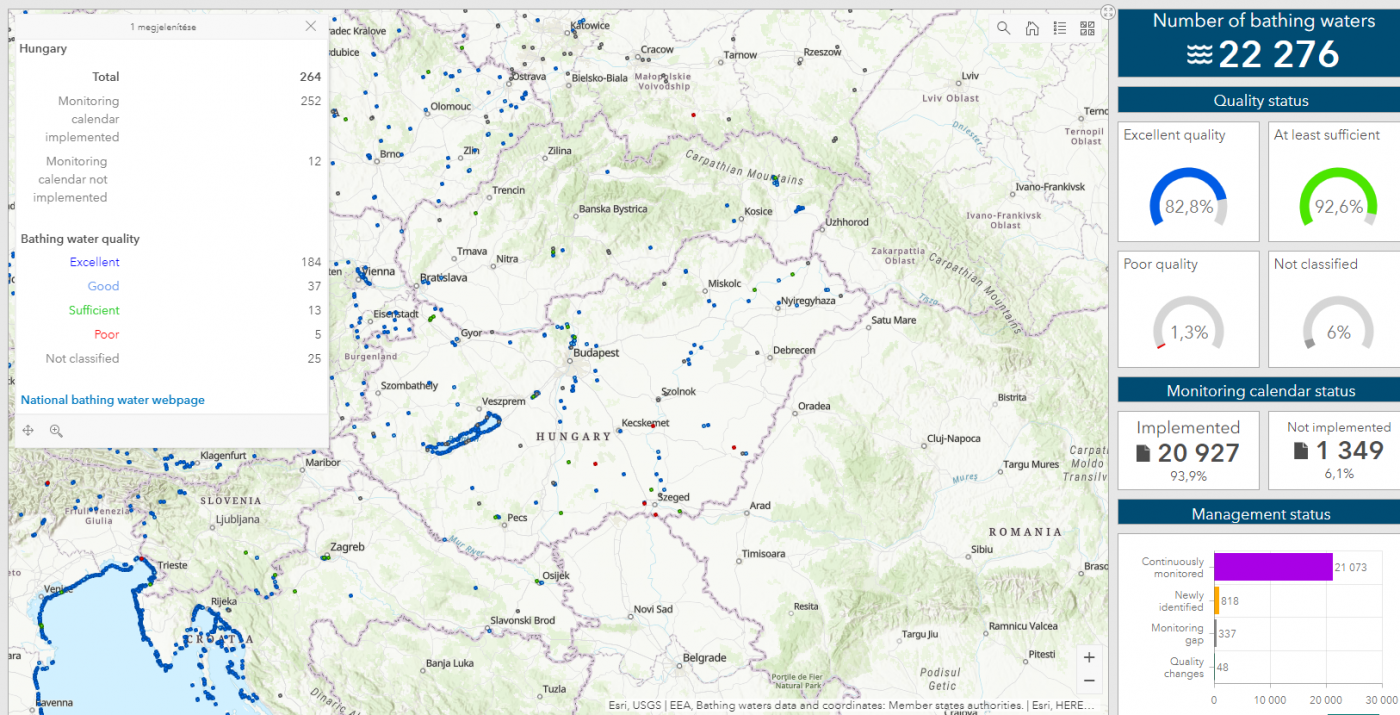1400x715 pixels.
Task: Click the Poor quality gauge card
Action: (x=1188, y=309)
